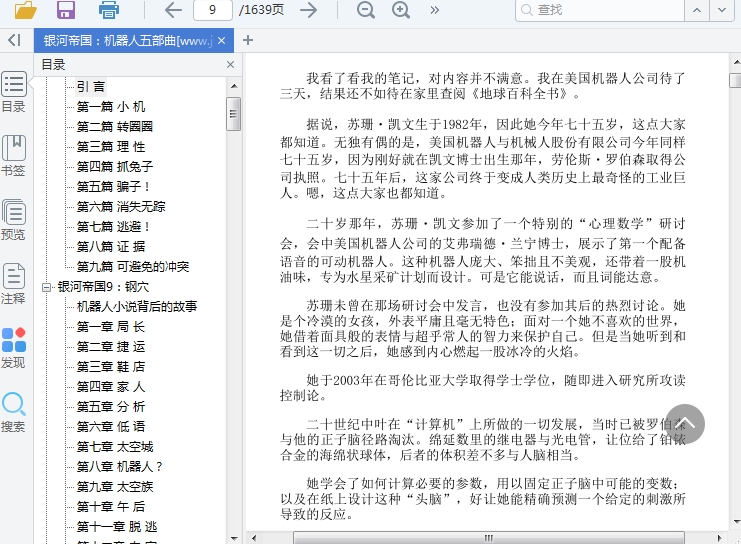Select 第十一章 脱逃 in the outline
The image size is (741, 544).
click(x=117, y=527)
